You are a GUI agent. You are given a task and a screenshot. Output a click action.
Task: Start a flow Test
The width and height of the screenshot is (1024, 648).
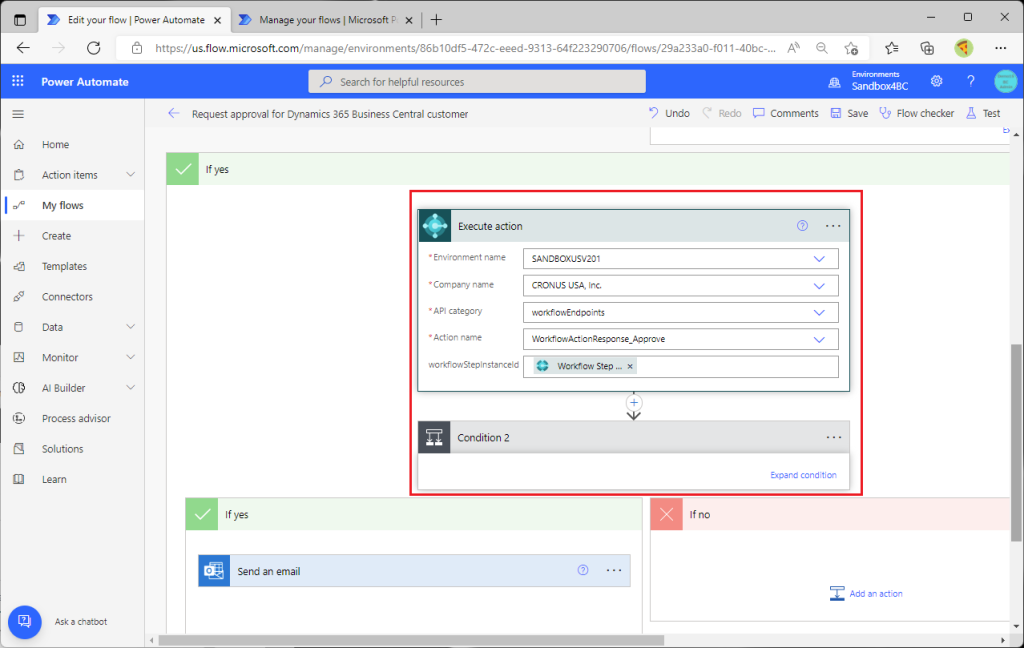pos(983,113)
